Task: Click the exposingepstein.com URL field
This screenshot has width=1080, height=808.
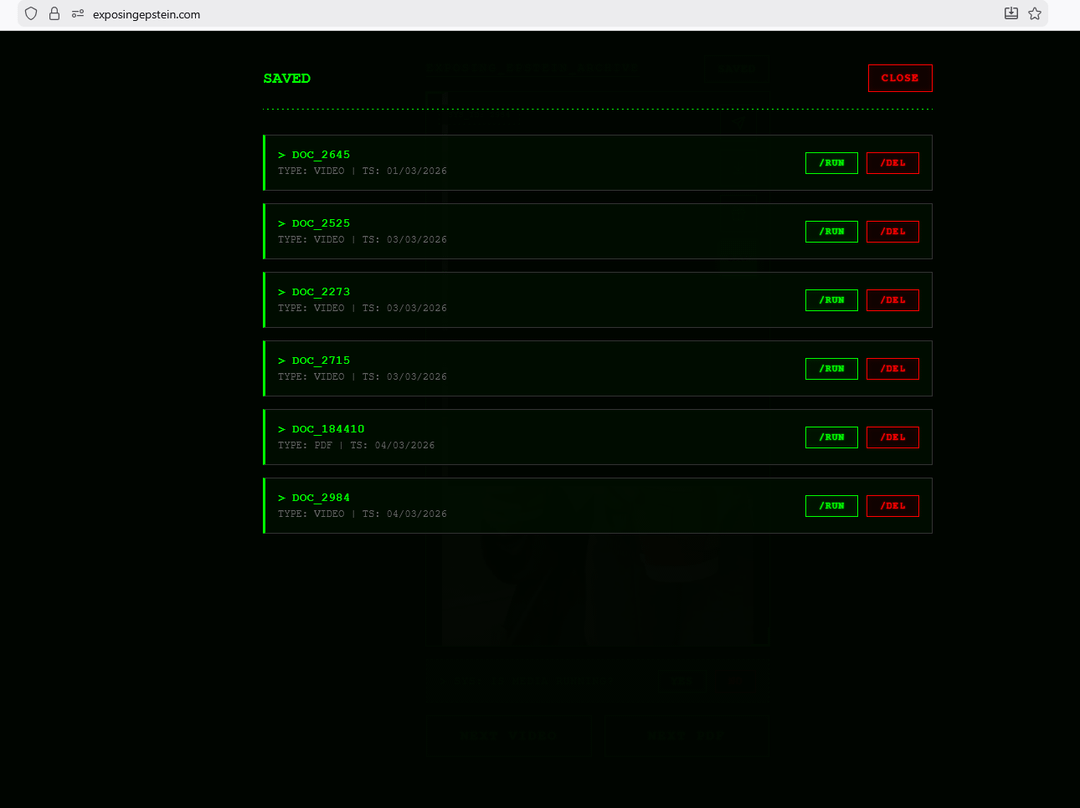Action: (x=146, y=14)
